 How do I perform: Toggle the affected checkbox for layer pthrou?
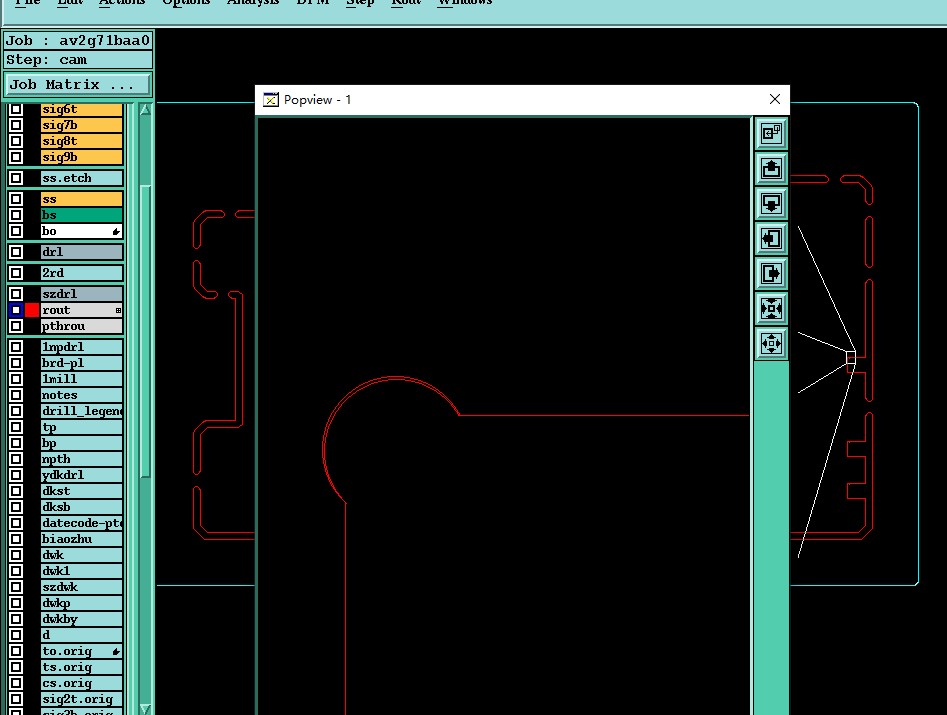point(16,326)
